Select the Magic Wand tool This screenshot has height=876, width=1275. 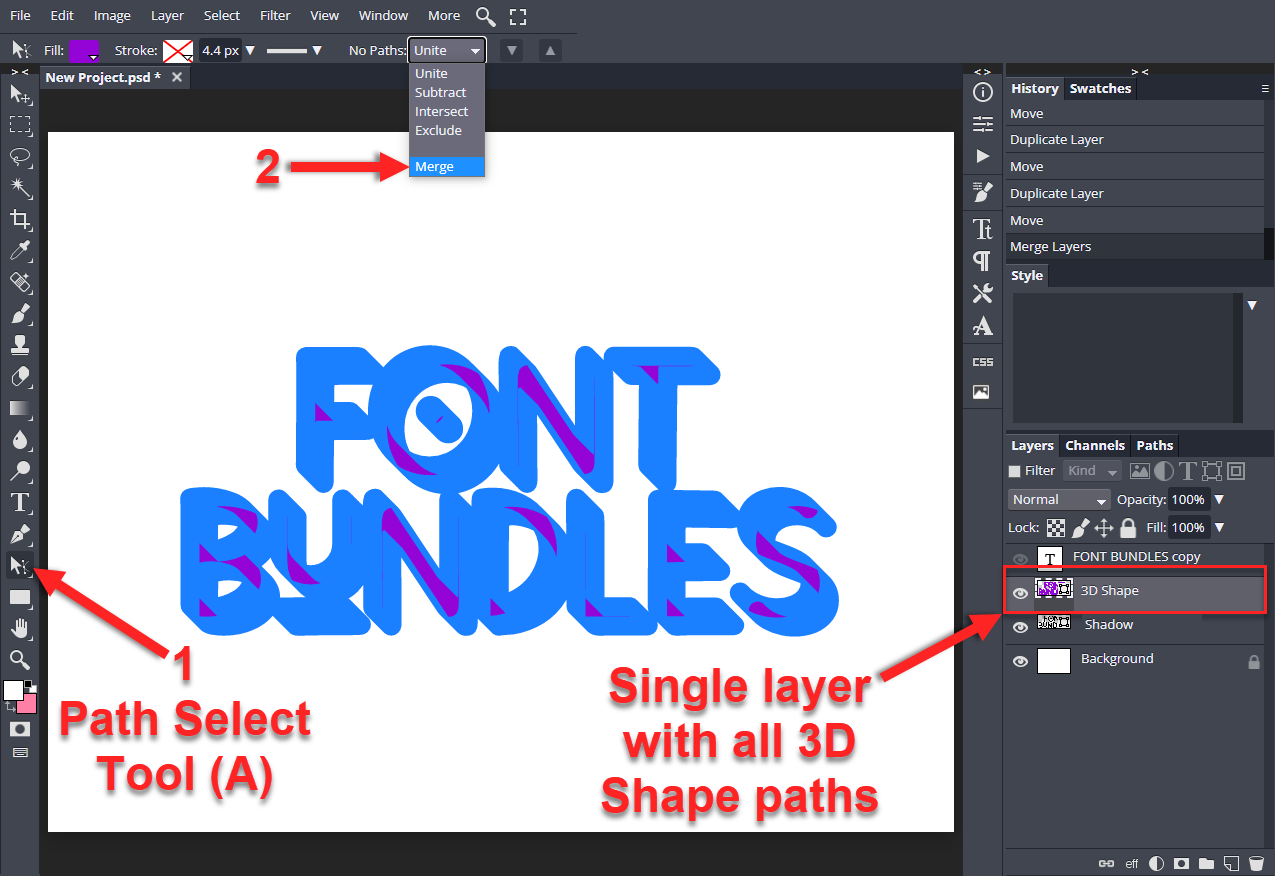tap(20, 188)
